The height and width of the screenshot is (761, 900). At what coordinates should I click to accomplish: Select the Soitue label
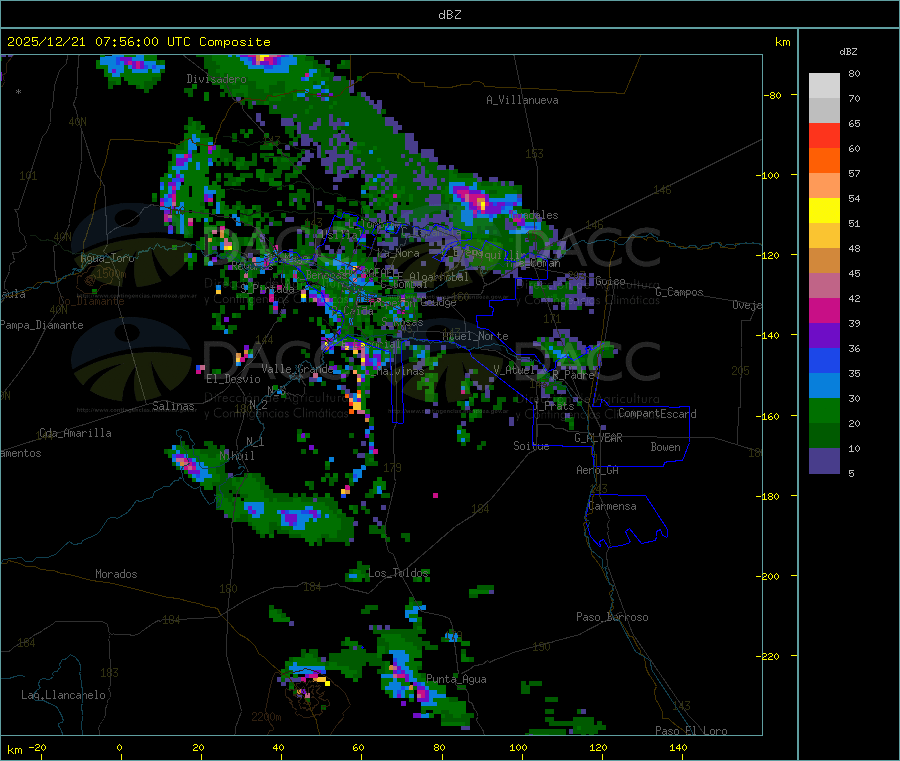point(531,446)
